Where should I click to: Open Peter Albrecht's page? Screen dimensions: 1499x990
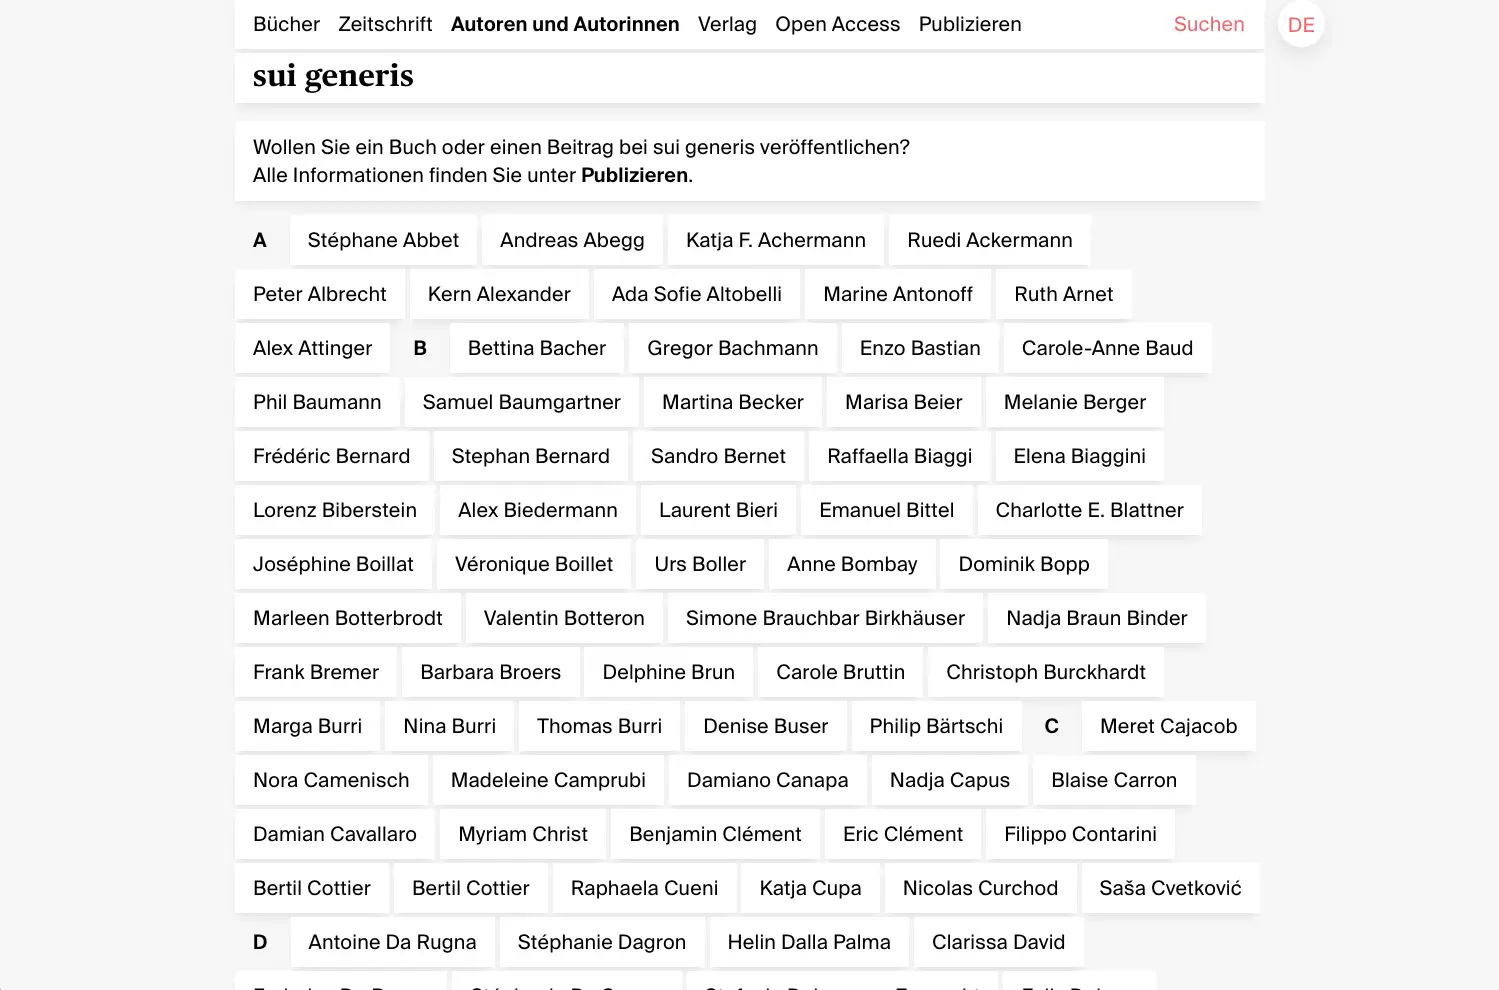(320, 294)
